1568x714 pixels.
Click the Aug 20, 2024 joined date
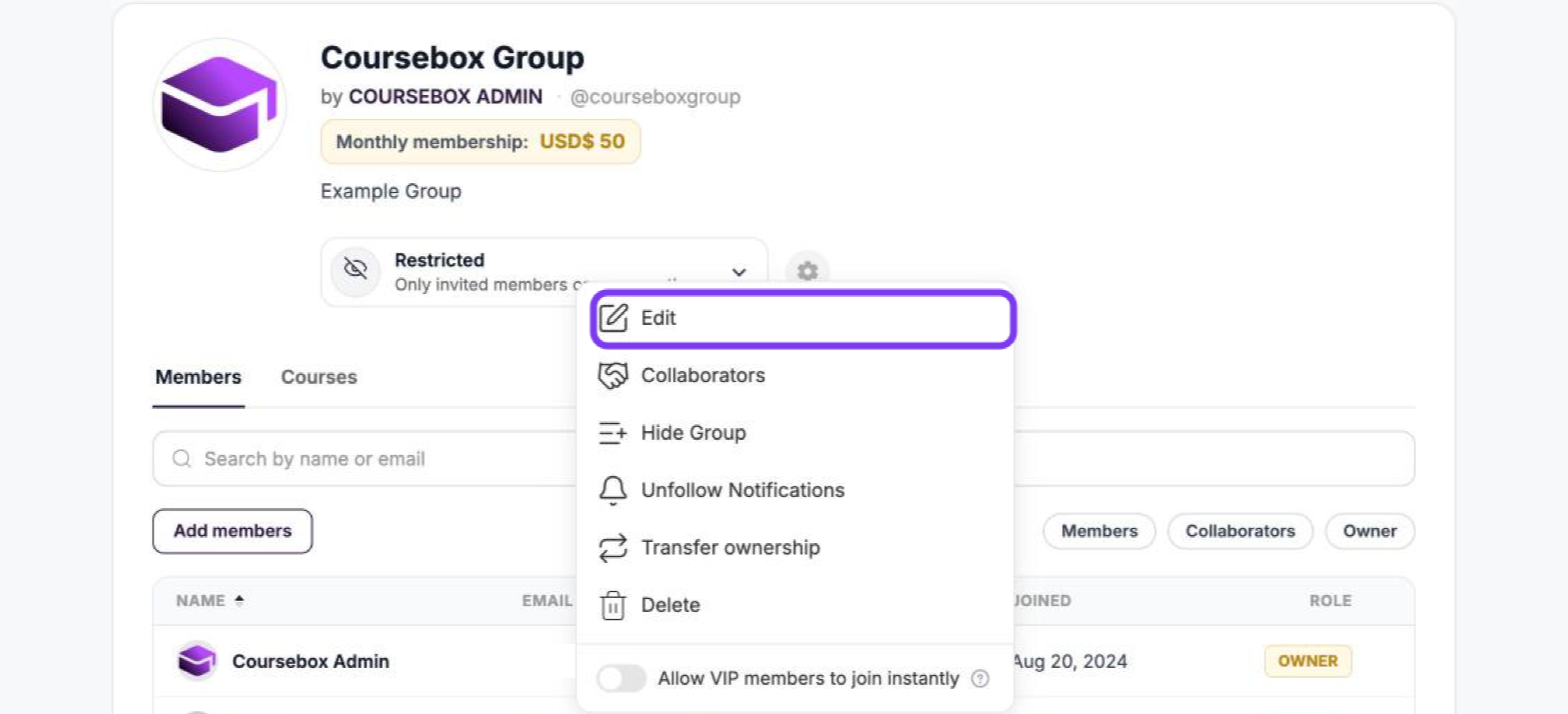coord(1069,662)
